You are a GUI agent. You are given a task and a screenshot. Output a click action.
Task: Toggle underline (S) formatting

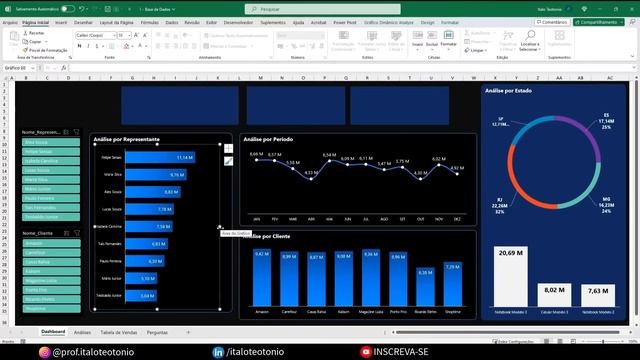pyautogui.click(x=97, y=46)
